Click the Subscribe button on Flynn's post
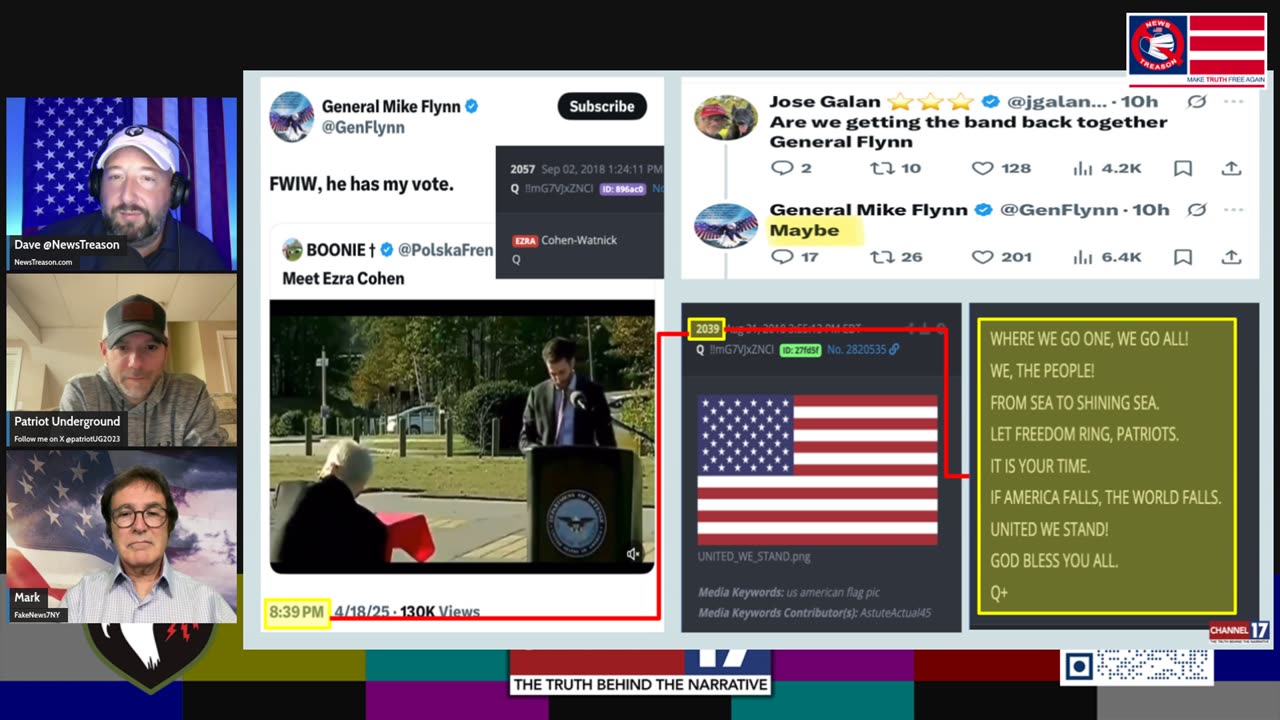Viewport: 1280px width, 720px height. tap(602, 106)
